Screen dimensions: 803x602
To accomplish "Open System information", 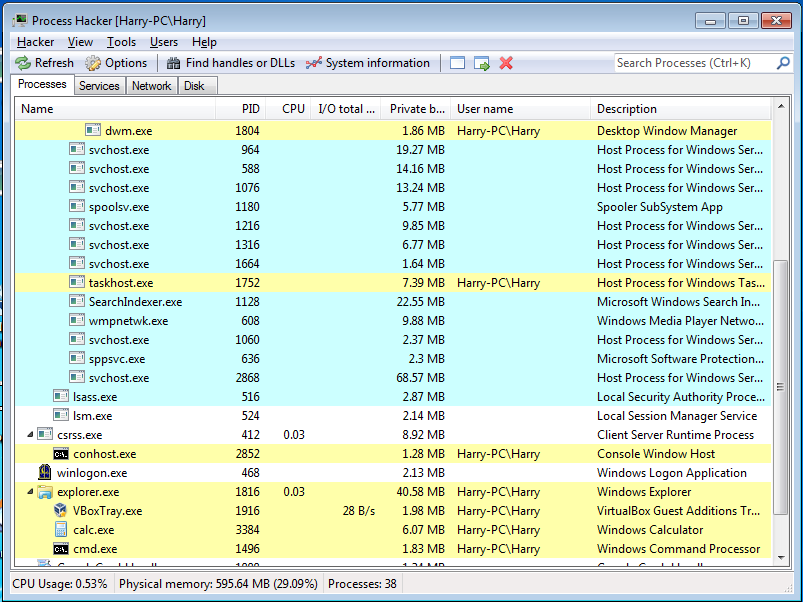I will click(x=368, y=63).
